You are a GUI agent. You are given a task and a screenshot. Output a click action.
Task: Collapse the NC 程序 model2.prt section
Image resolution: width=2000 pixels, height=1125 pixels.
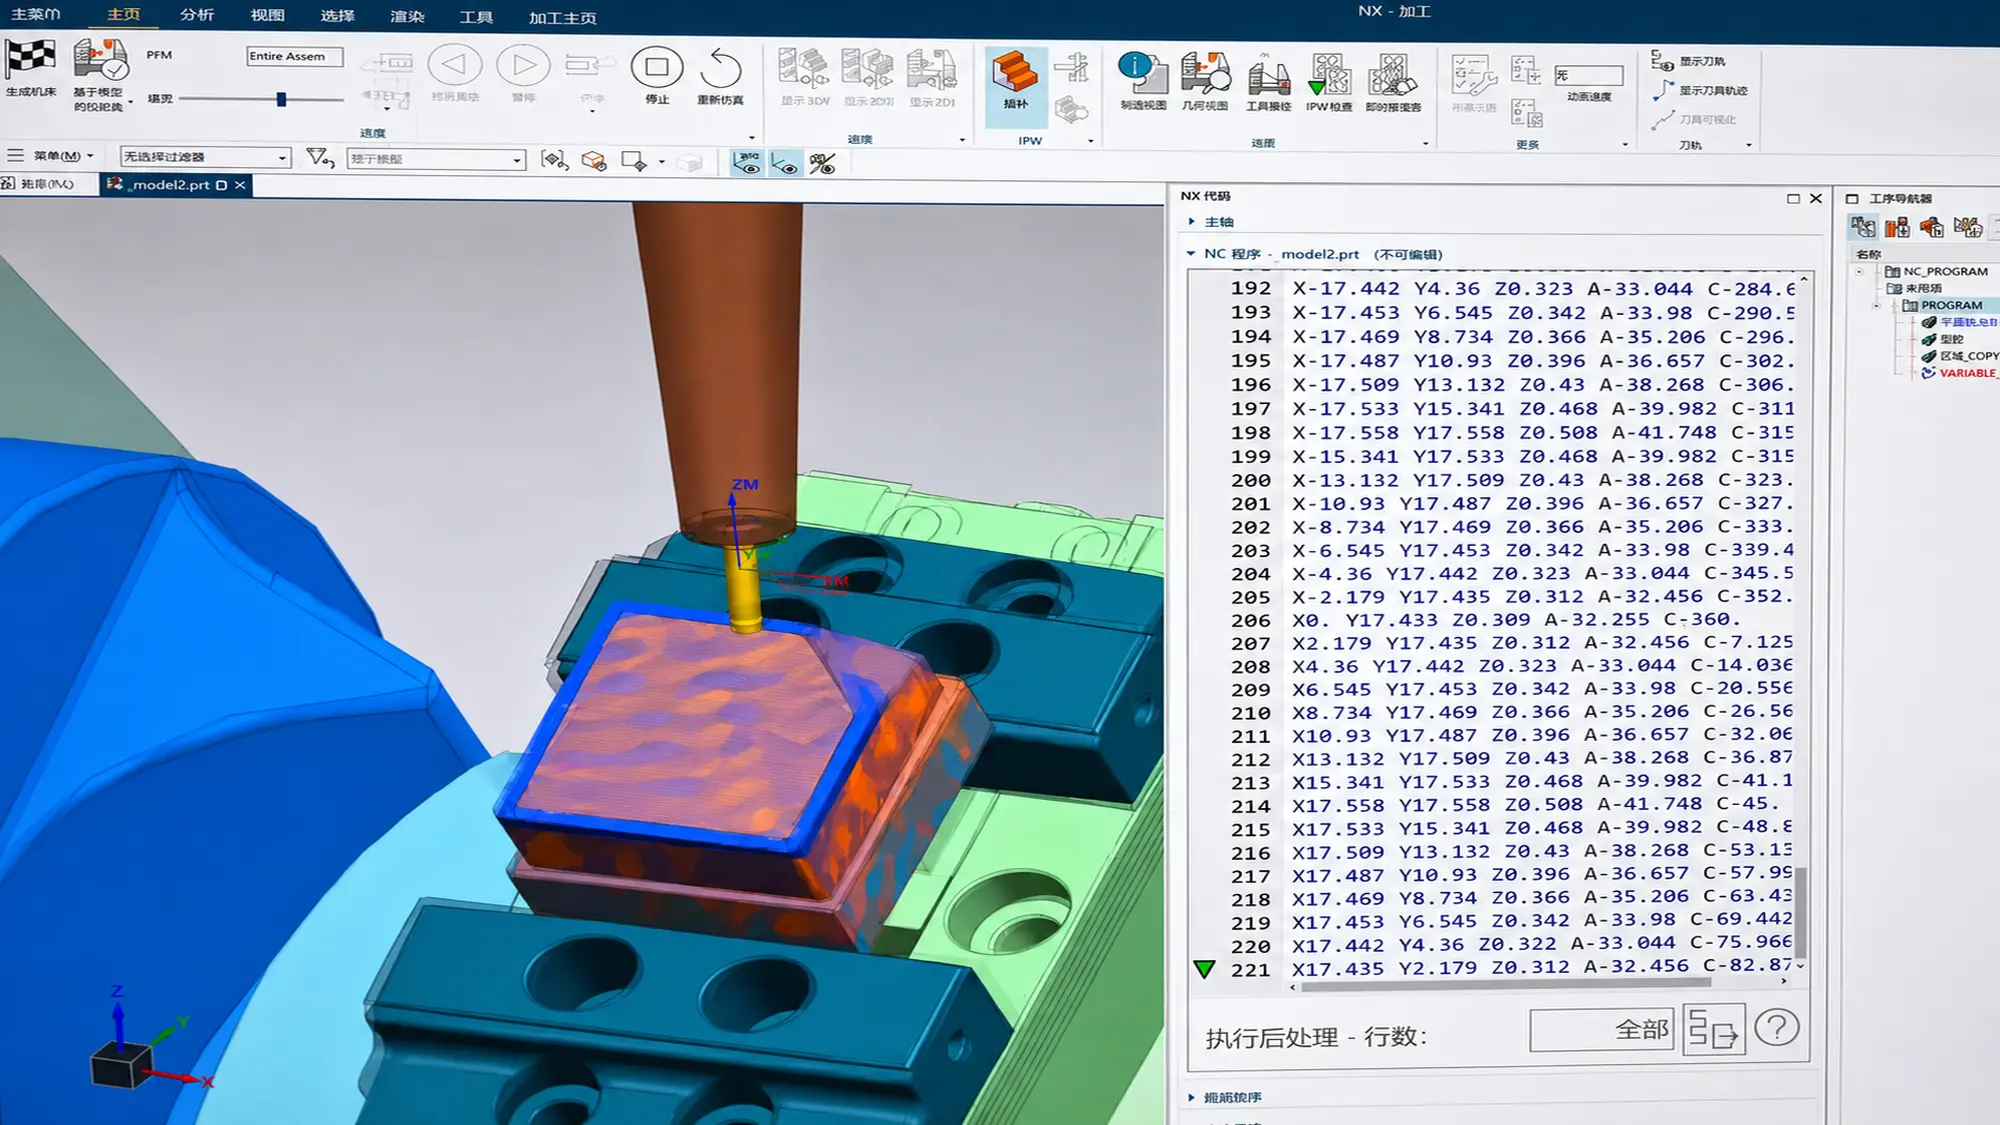tap(1191, 254)
